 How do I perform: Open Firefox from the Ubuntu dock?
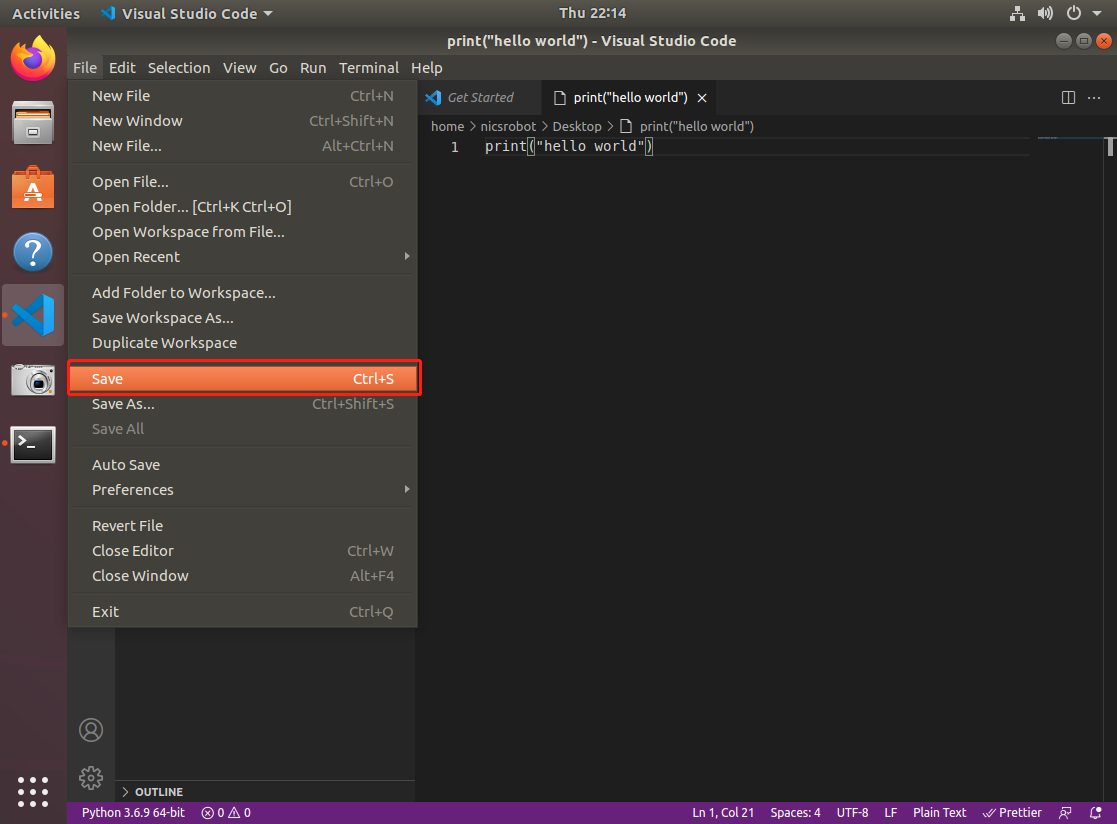point(33,58)
